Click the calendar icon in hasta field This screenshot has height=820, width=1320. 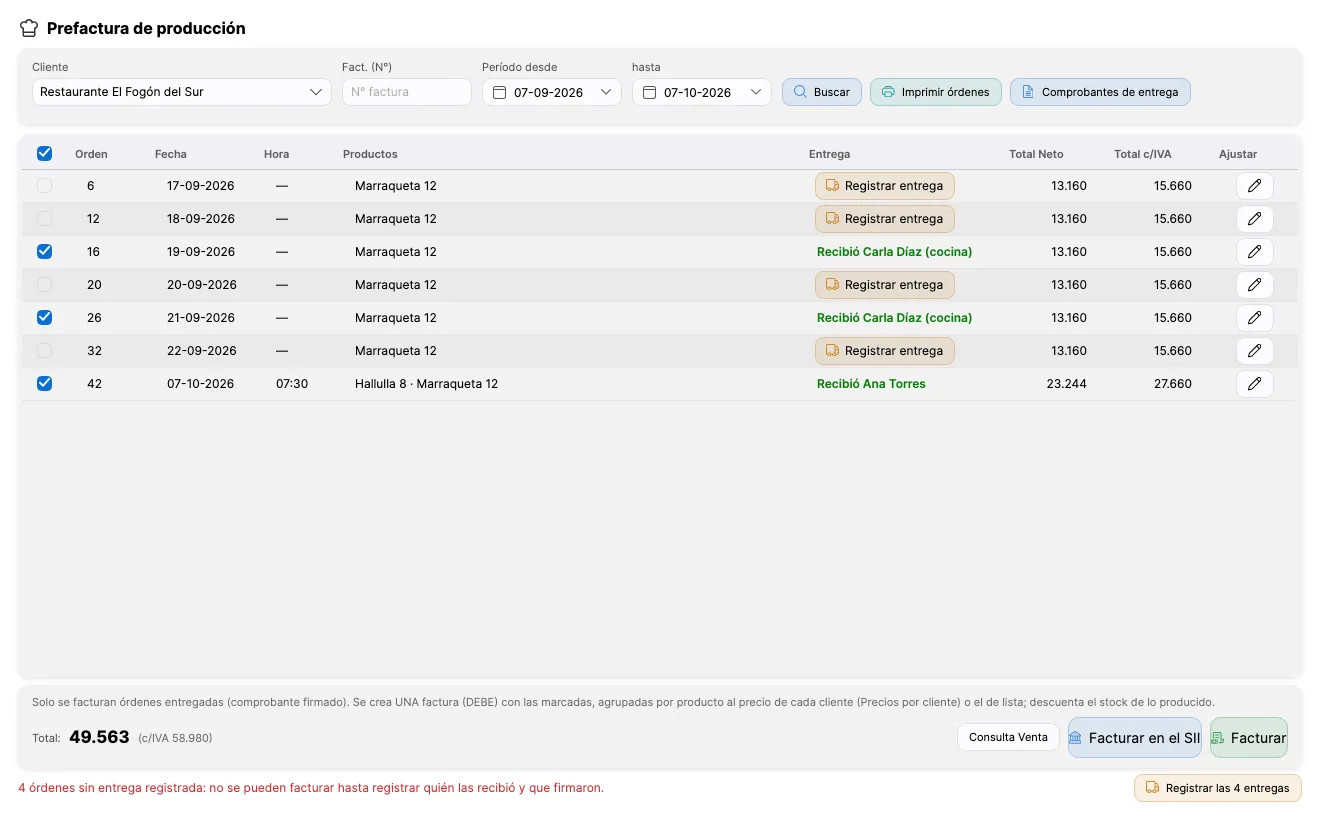pos(649,92)
